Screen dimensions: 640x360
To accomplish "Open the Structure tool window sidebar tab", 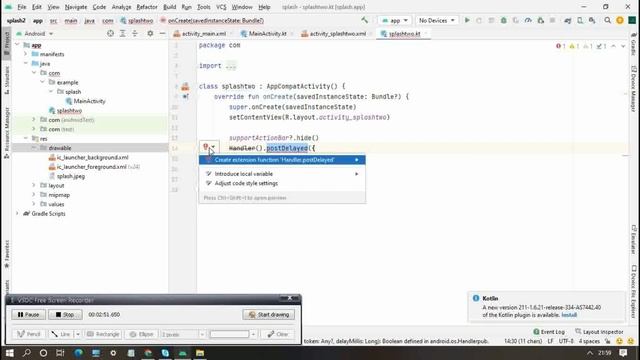I will click(x=7, y=80).
